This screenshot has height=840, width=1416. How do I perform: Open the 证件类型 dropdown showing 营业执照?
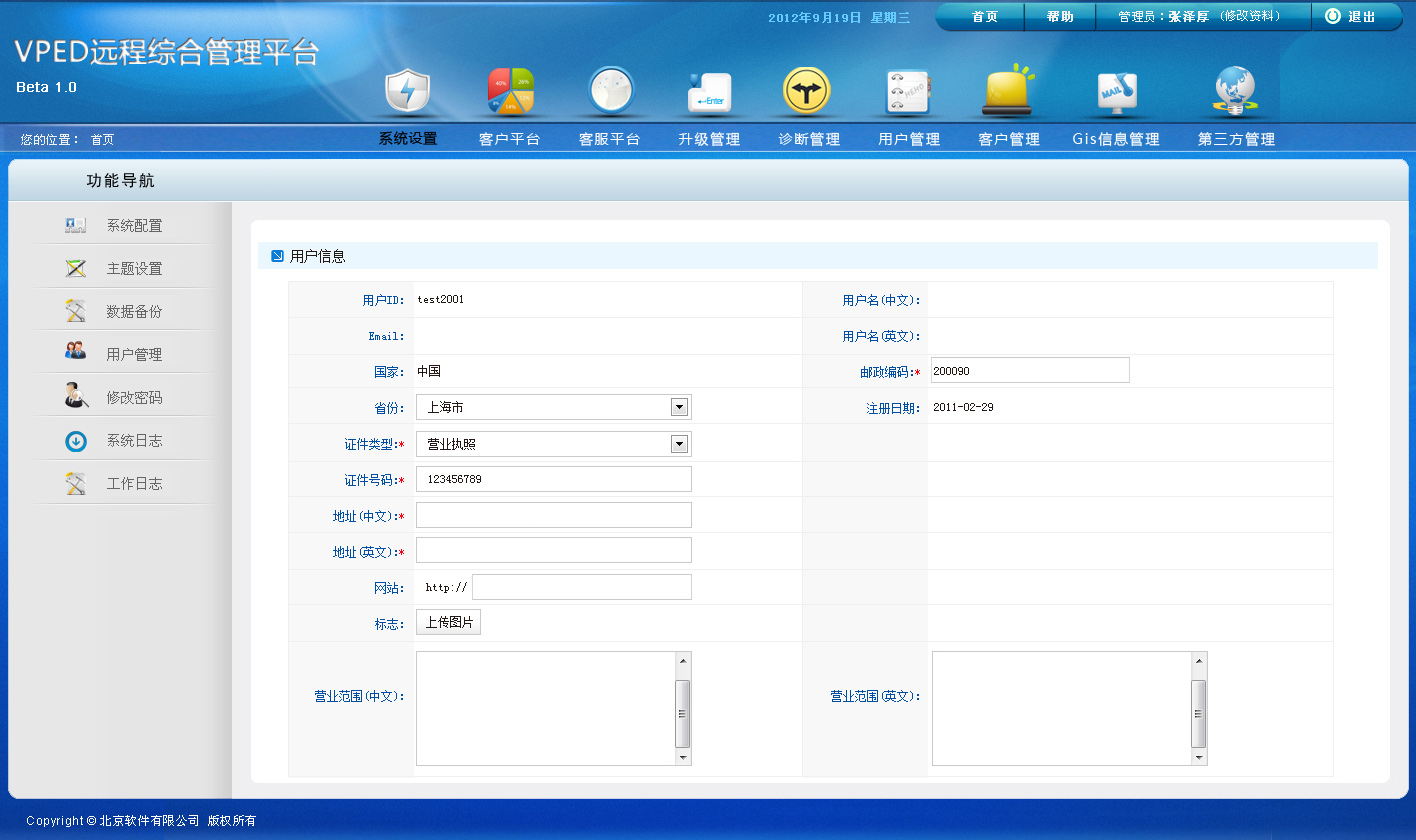click(554, 444)
